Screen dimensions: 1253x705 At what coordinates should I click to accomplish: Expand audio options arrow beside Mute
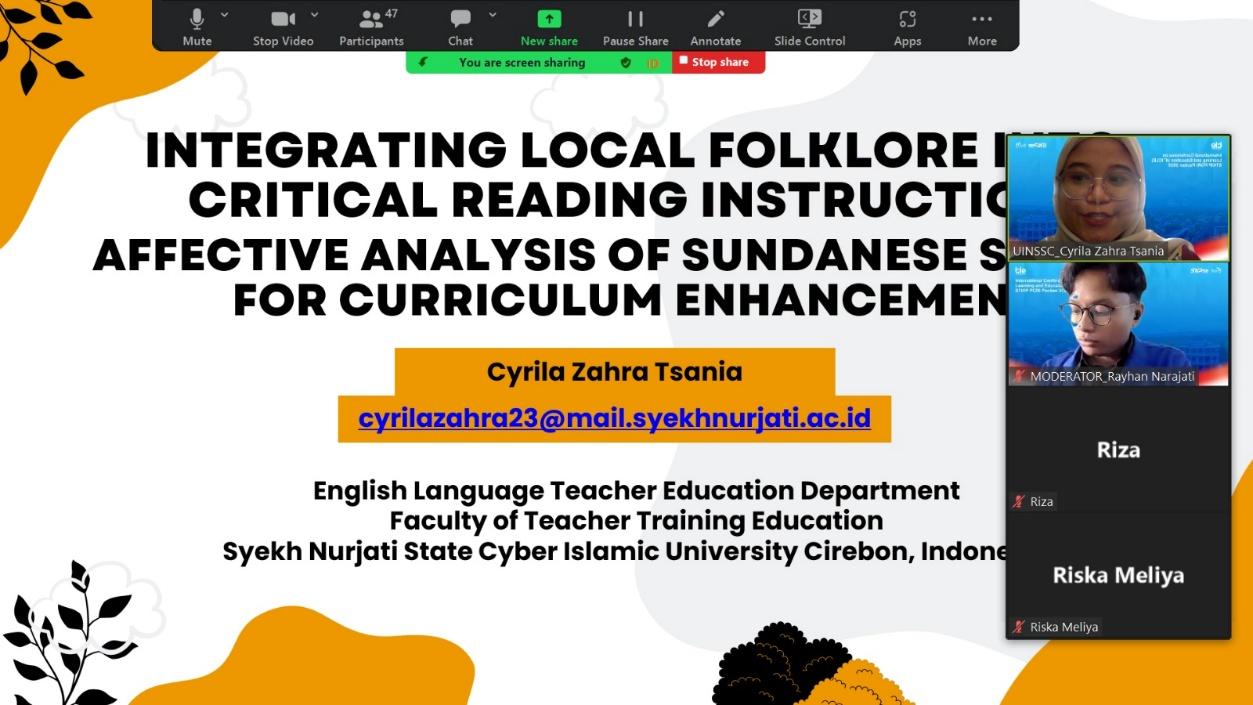pos(224,15)
